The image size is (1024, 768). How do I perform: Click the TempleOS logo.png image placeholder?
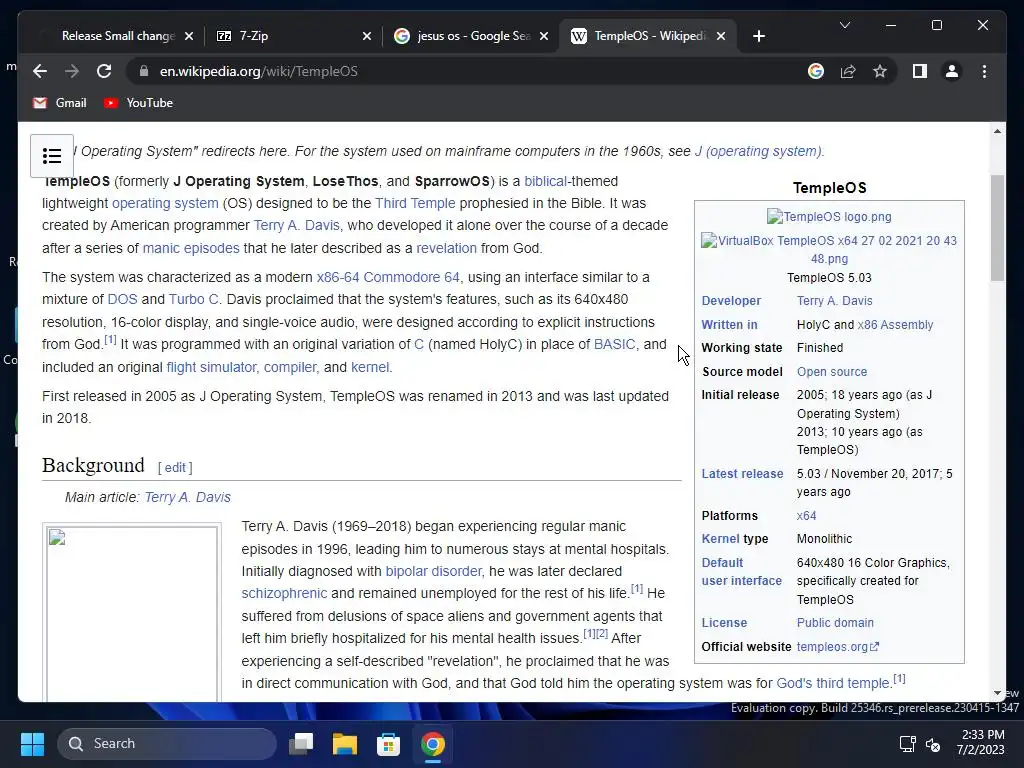829,216
